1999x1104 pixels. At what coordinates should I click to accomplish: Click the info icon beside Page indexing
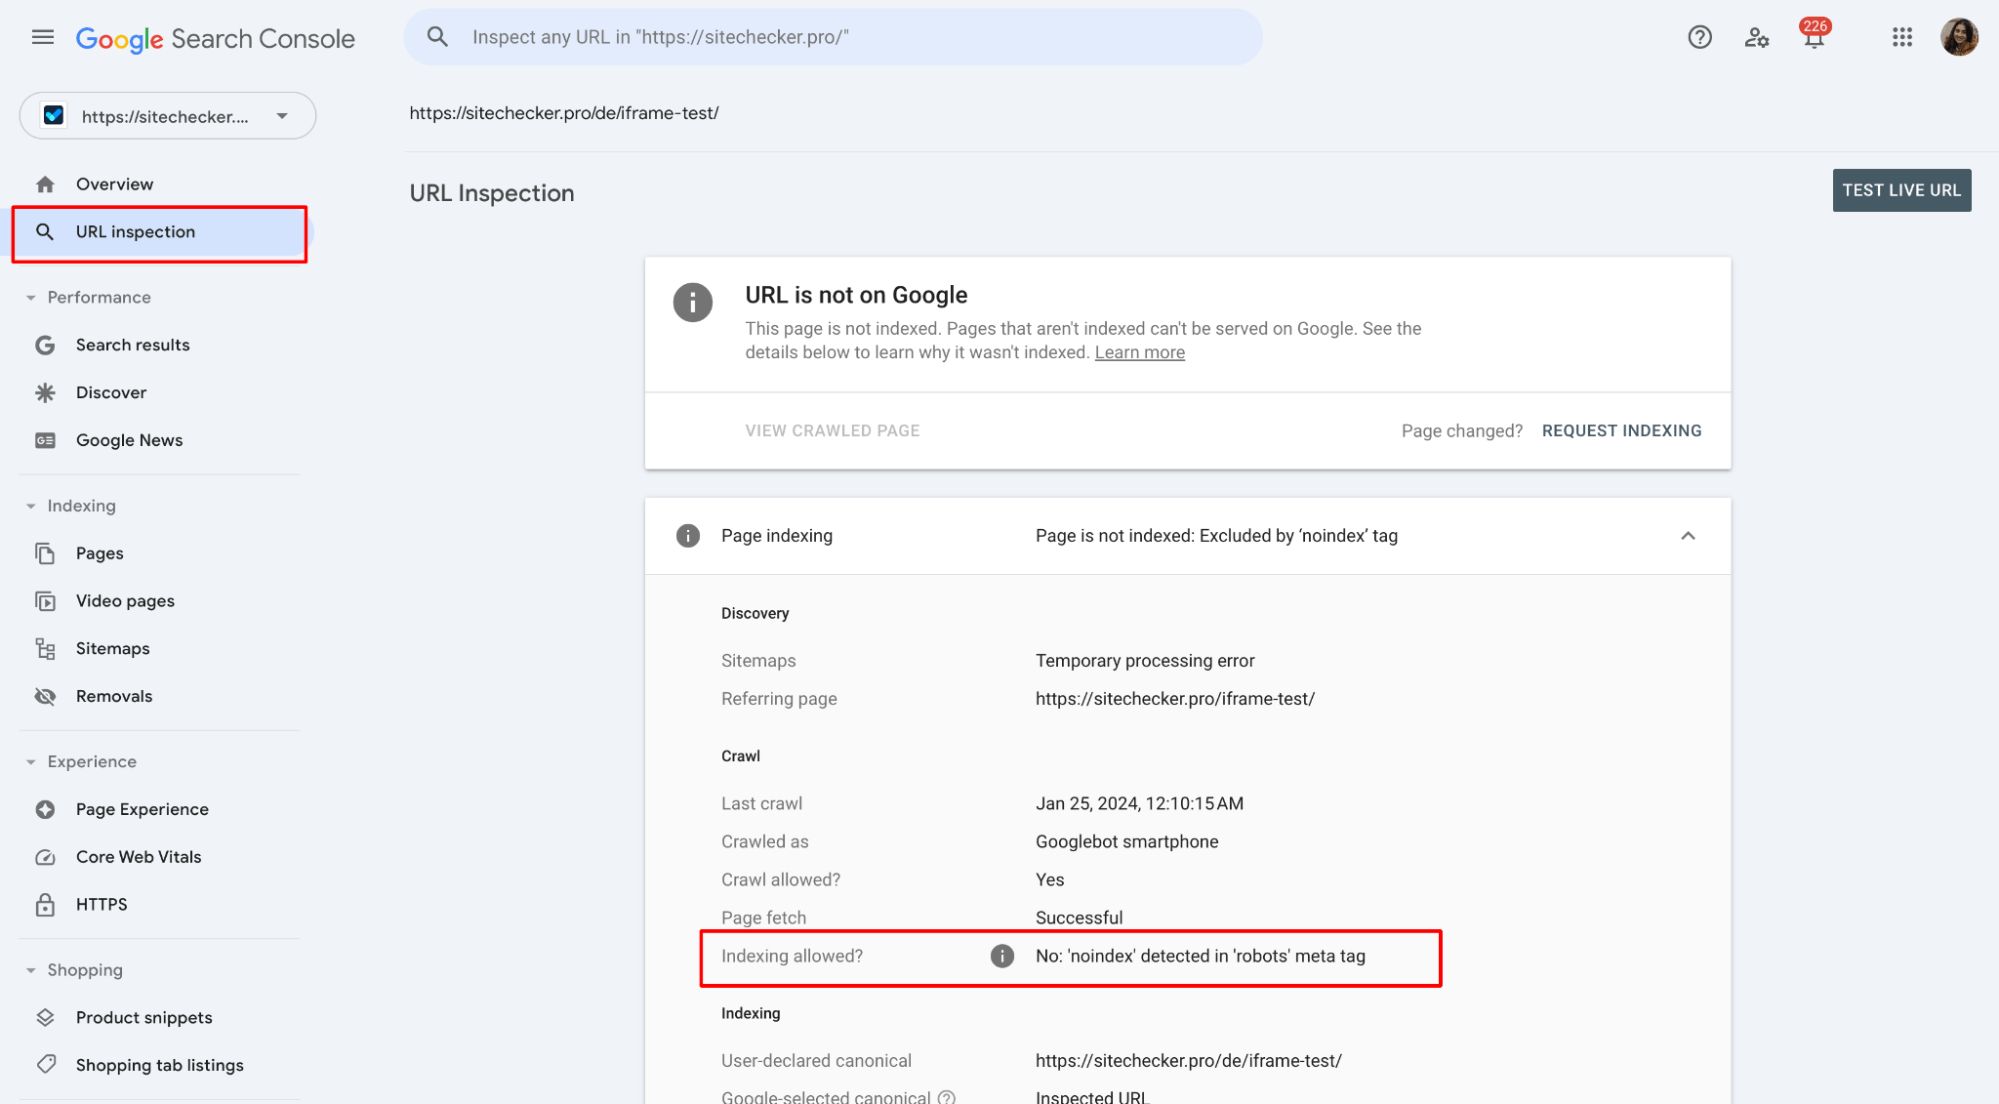tap(687, 536)
